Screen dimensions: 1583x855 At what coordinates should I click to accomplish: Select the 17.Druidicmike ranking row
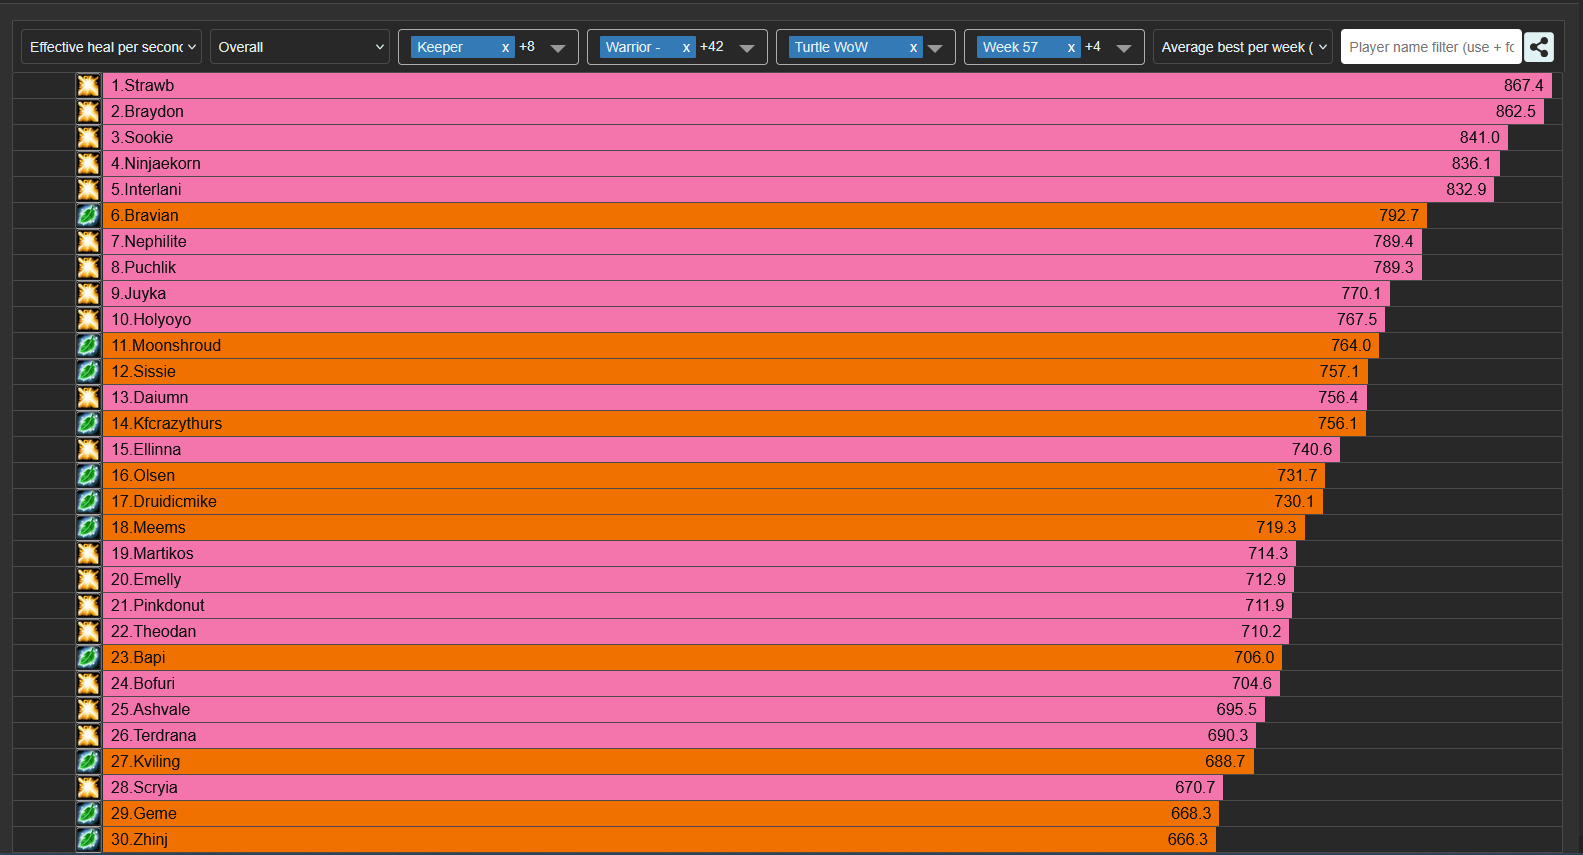click(x=713, y=502)
